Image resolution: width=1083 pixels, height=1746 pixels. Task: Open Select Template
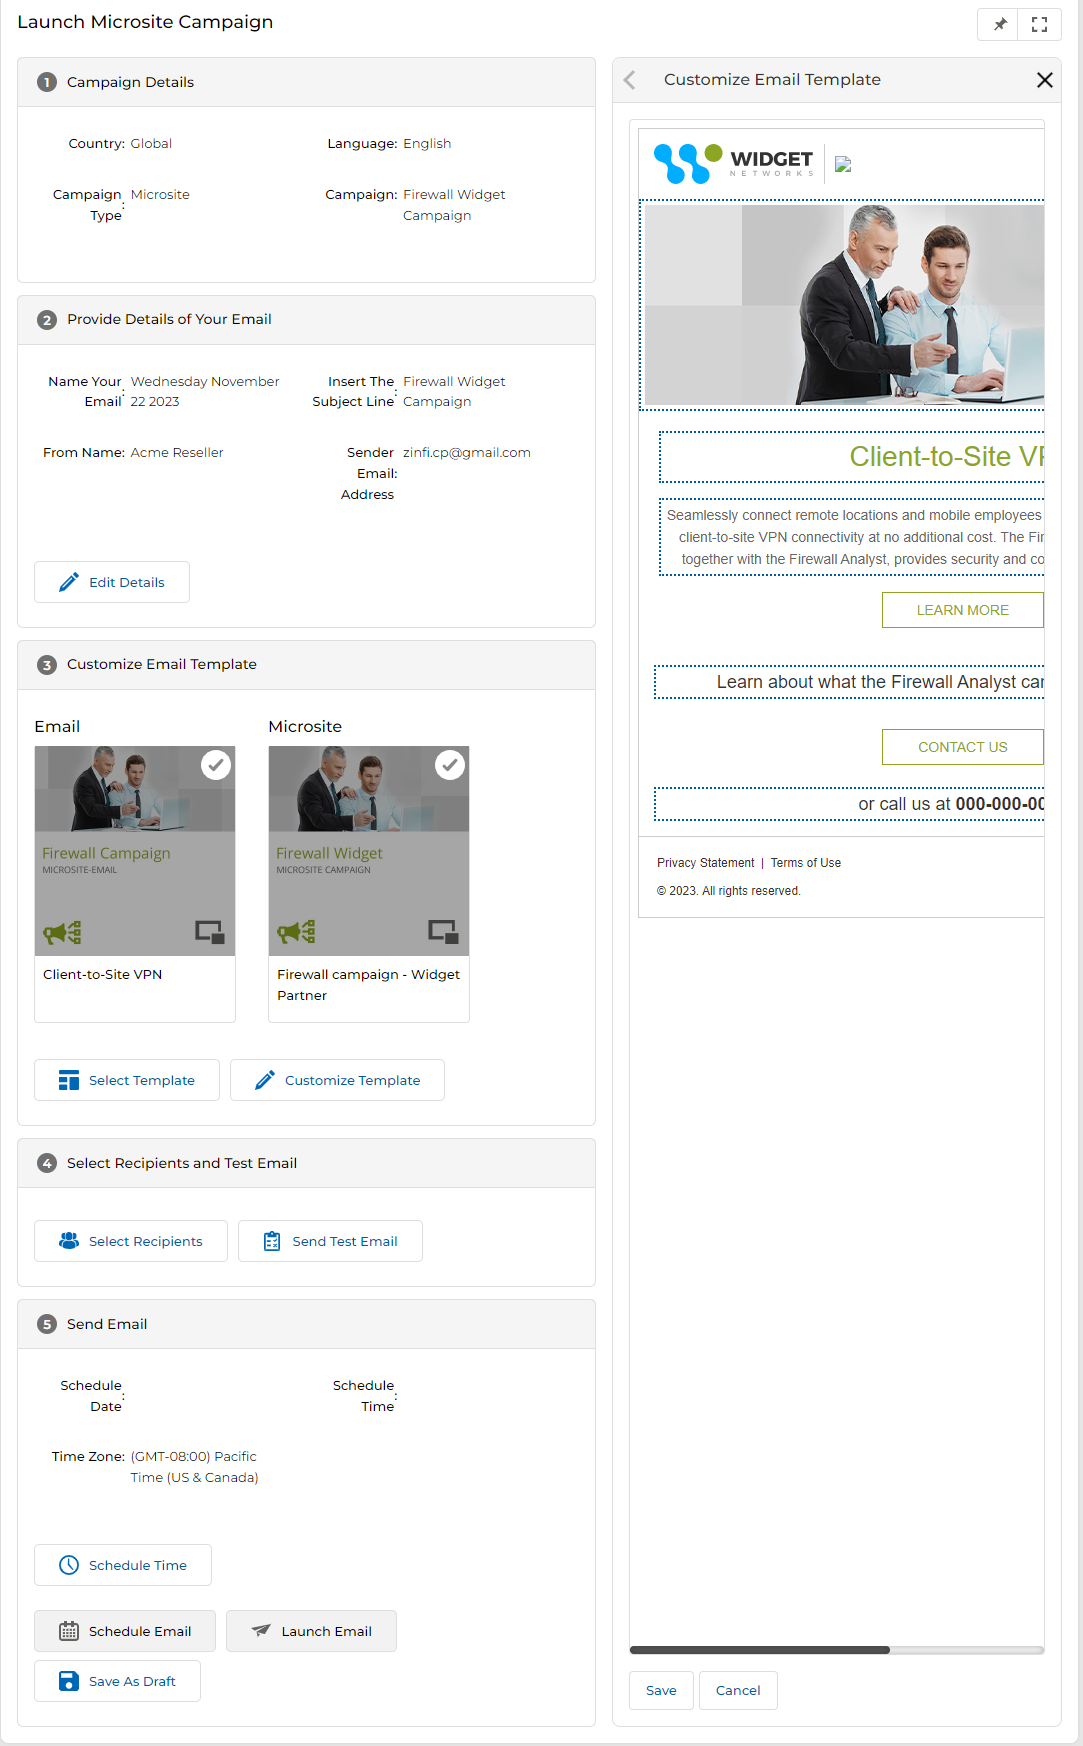tap(127, 1080)
